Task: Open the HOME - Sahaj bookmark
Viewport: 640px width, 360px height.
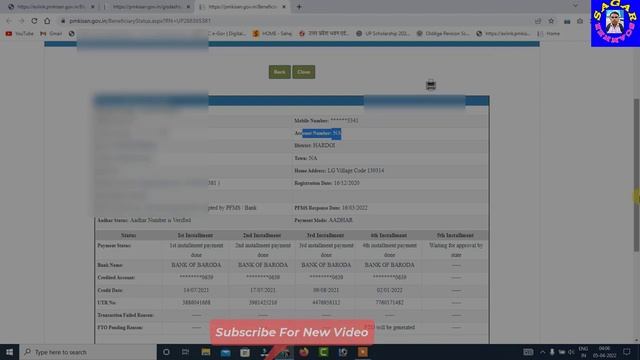Action: pyautogui.click(x=272, y=33)
